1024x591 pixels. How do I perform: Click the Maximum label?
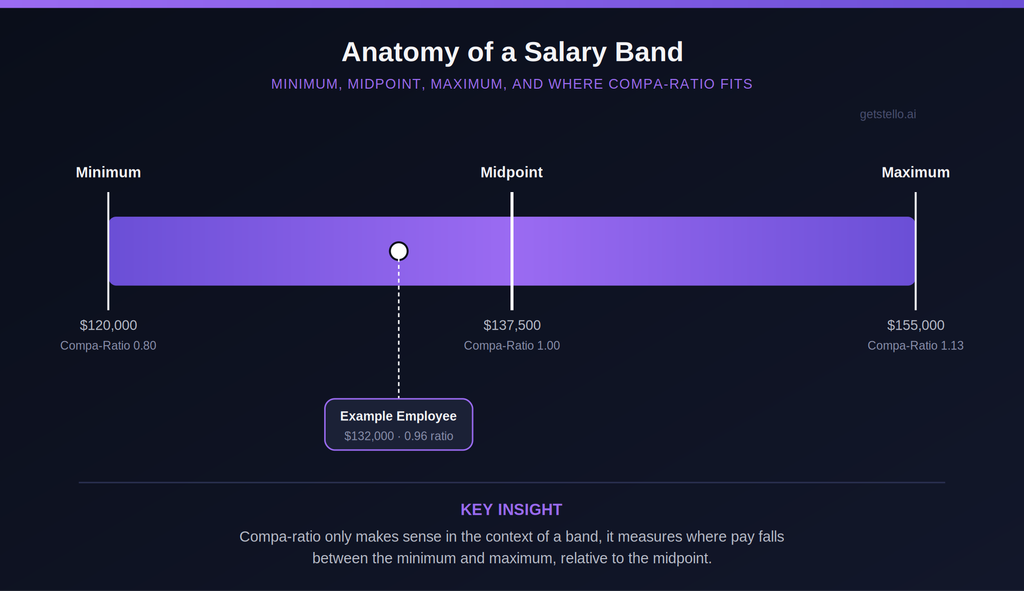916,172
